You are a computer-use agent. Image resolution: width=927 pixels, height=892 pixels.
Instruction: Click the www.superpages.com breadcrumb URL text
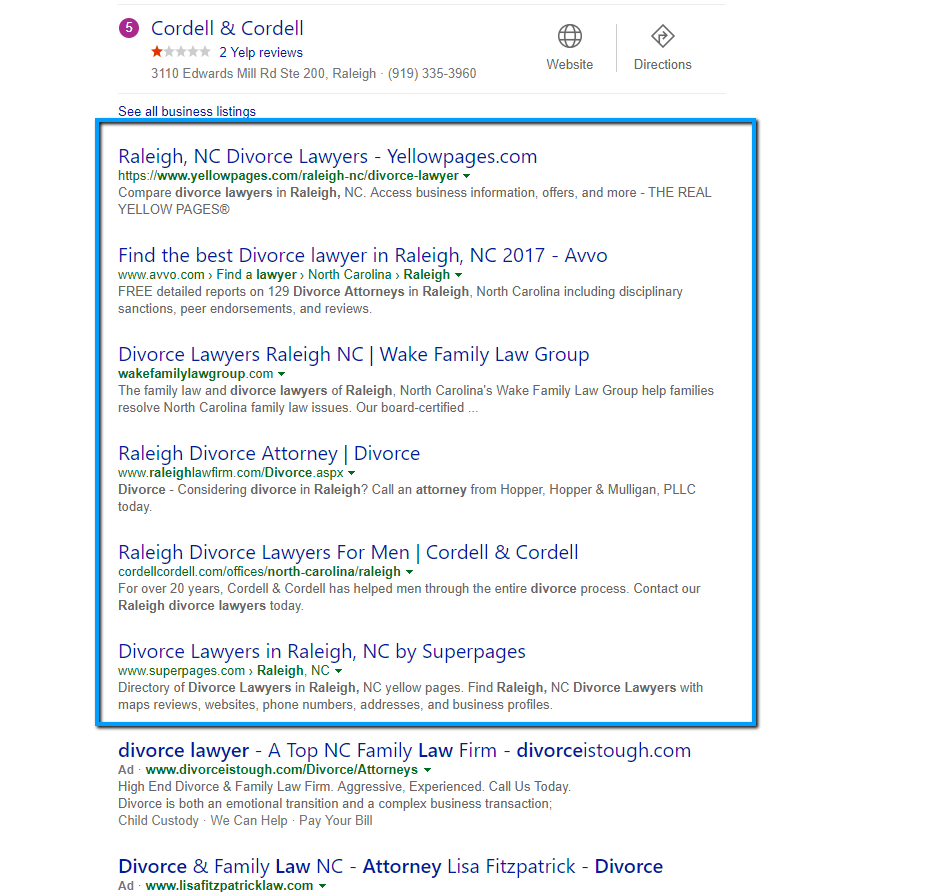181,671
